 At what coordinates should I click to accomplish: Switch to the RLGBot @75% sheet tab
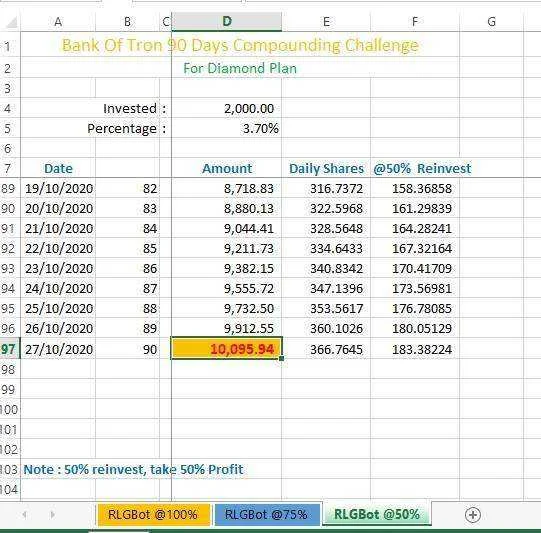click(266, 515)
